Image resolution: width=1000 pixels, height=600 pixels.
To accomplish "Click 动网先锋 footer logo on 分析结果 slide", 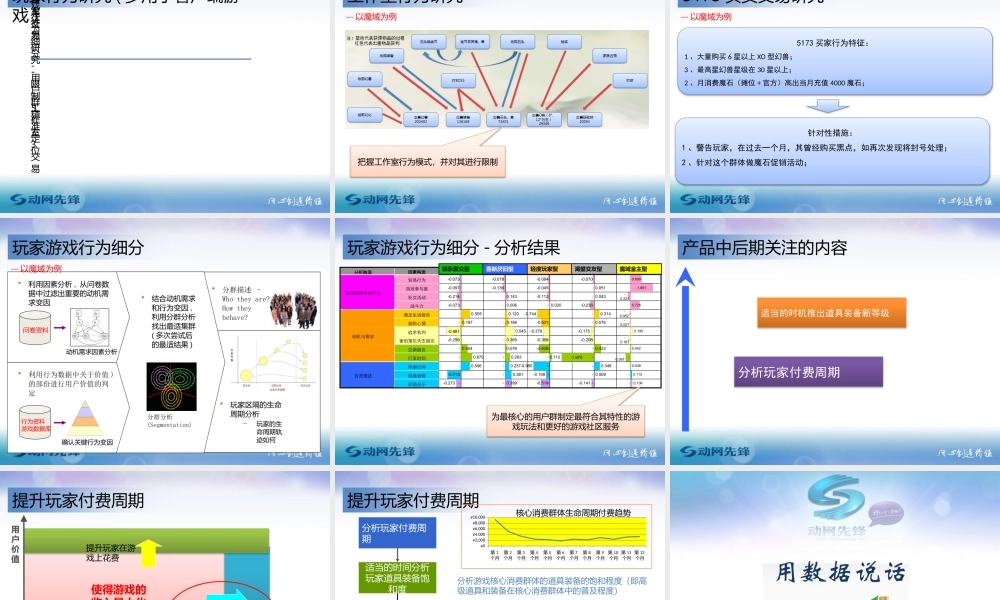I will coord(380,451).
